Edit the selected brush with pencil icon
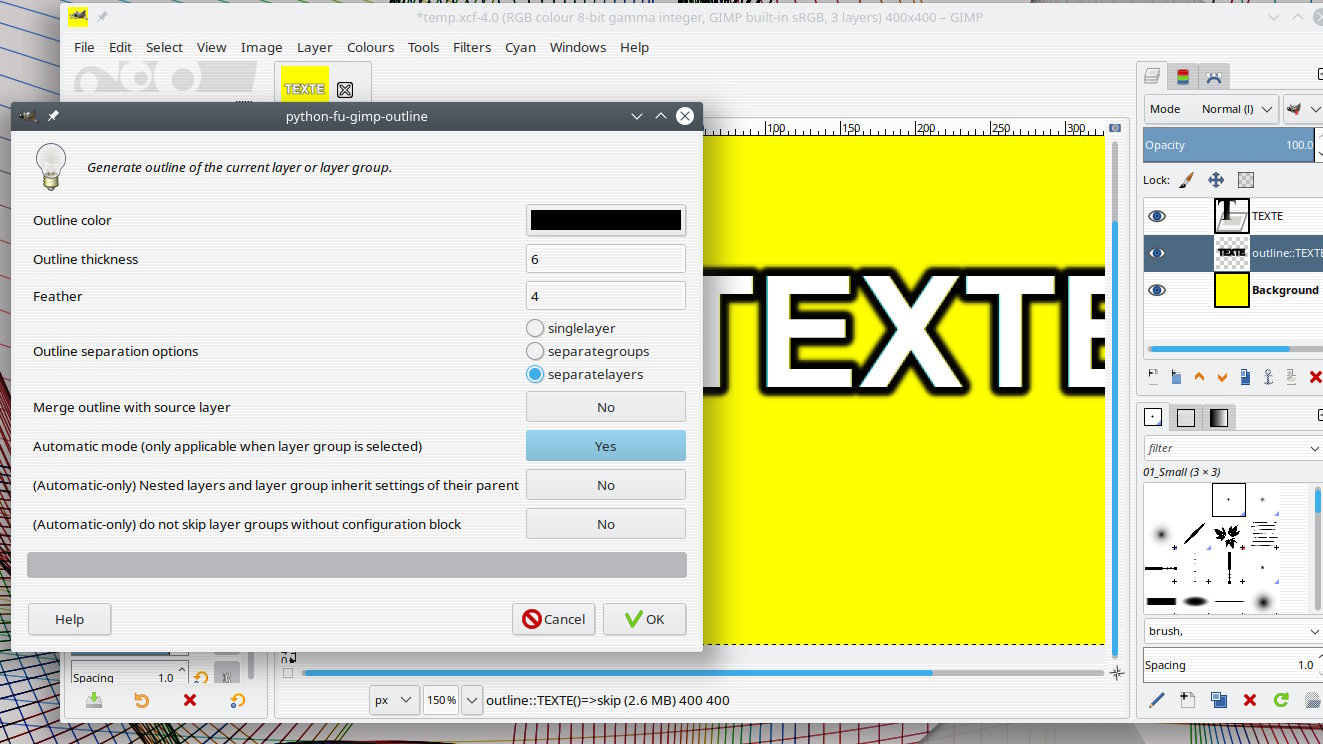Viewport: 1323px width, 744px height. tap(1157, 700)
